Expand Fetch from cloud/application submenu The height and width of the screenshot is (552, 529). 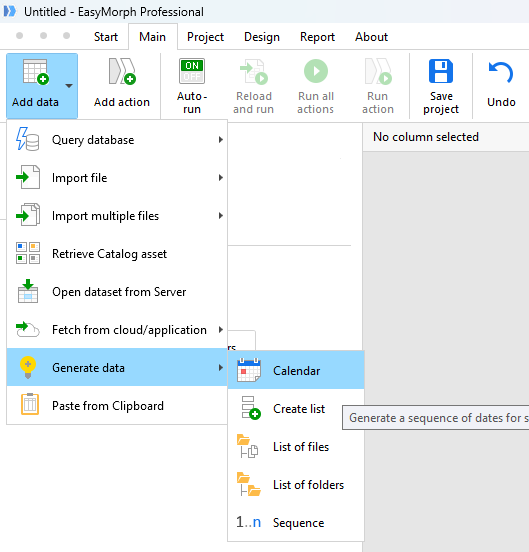[117, 330]
